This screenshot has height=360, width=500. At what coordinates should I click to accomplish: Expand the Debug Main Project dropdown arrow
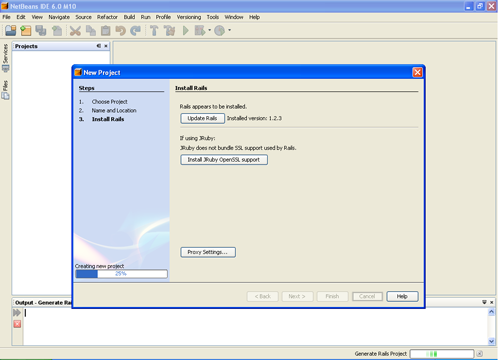210,30
